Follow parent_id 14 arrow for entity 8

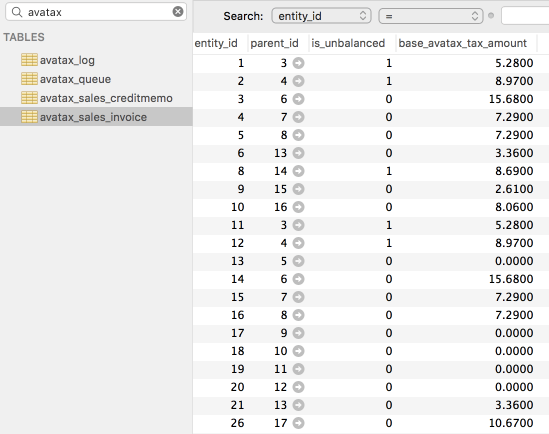298,171
